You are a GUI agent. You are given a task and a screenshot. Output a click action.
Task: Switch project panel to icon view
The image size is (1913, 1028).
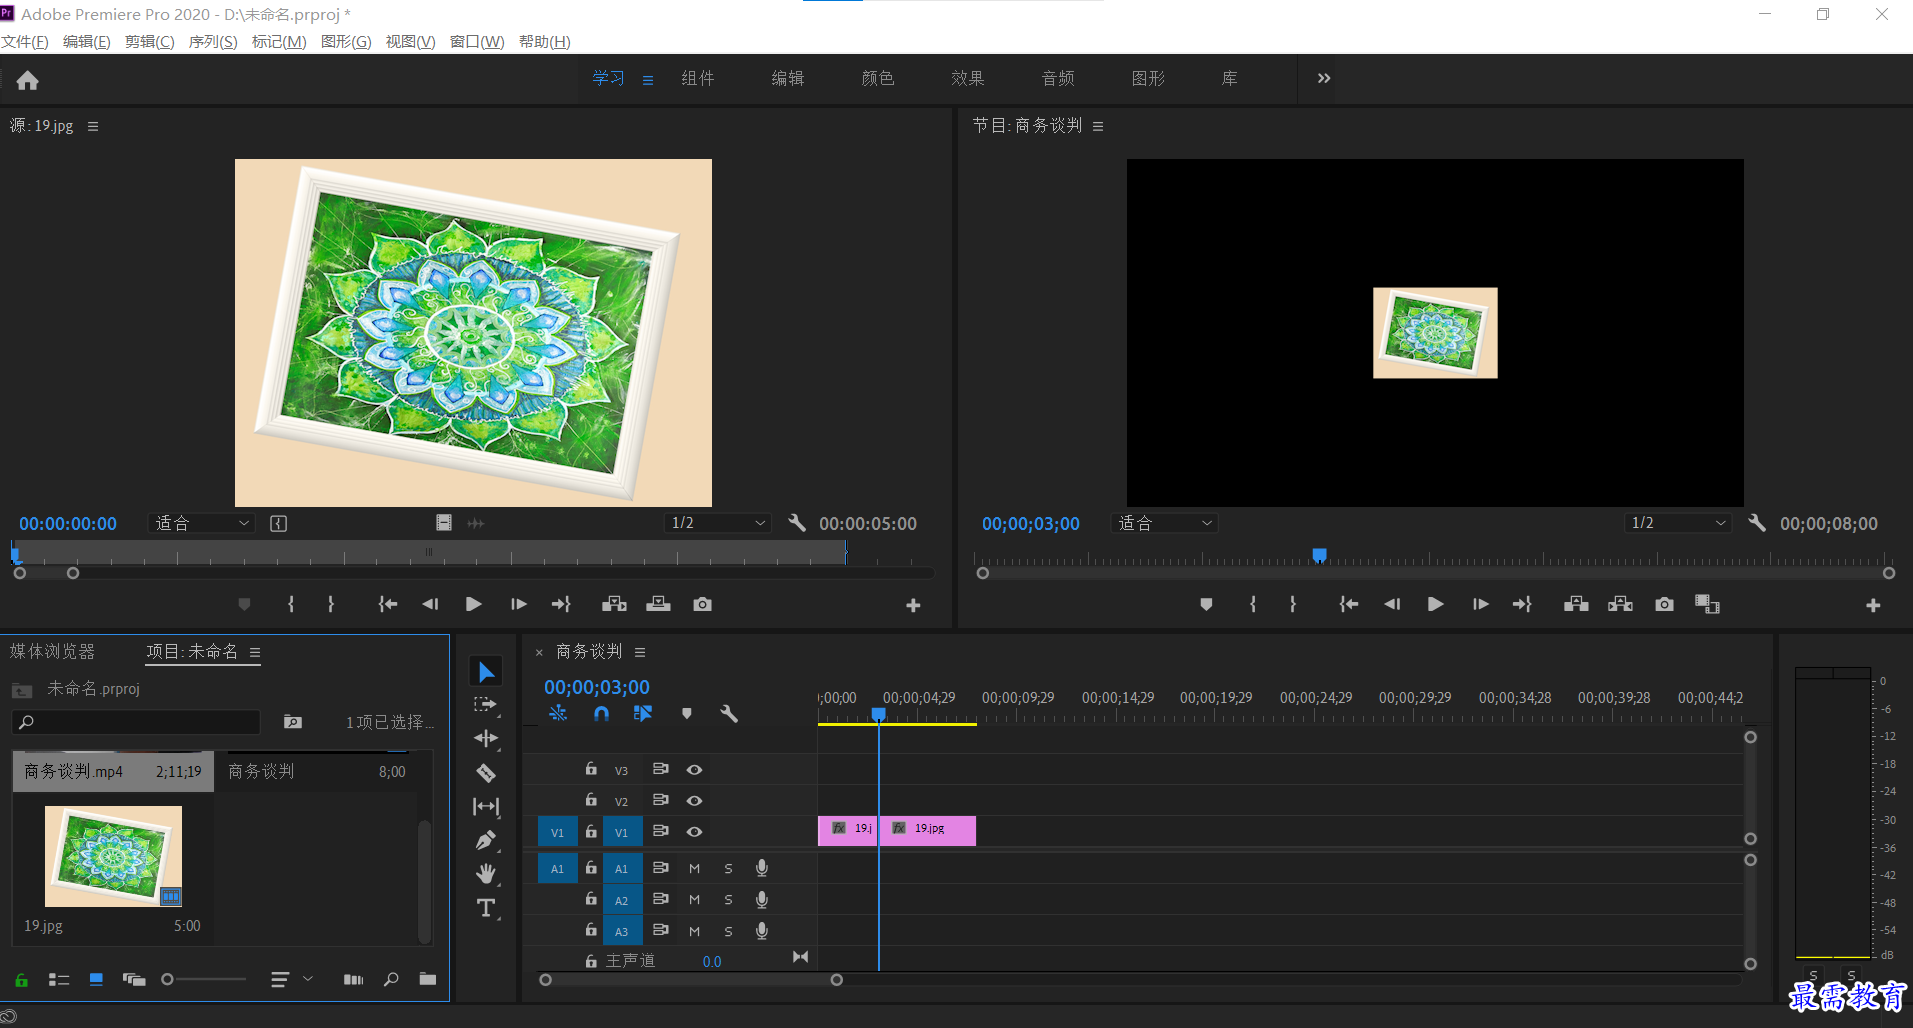(x=96, y=979)
